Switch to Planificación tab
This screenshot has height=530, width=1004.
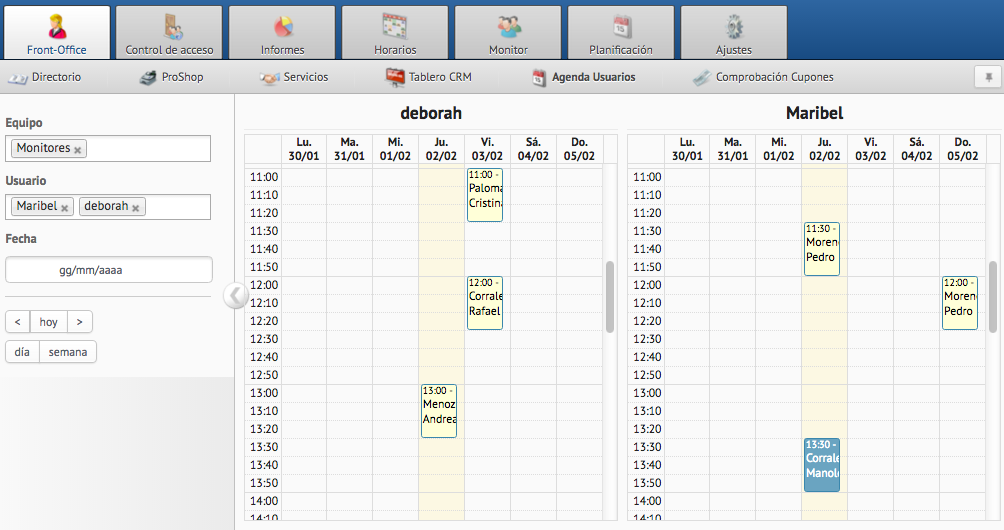click(621, 33)
